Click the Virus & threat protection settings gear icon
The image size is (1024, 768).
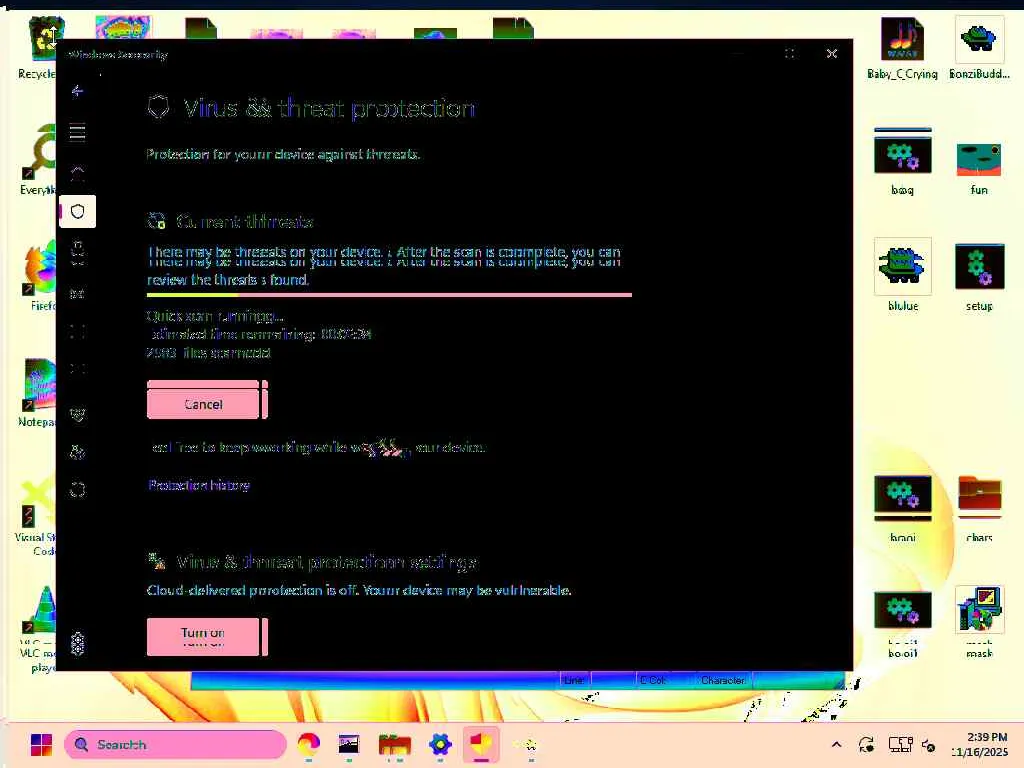tap(157, 561)
